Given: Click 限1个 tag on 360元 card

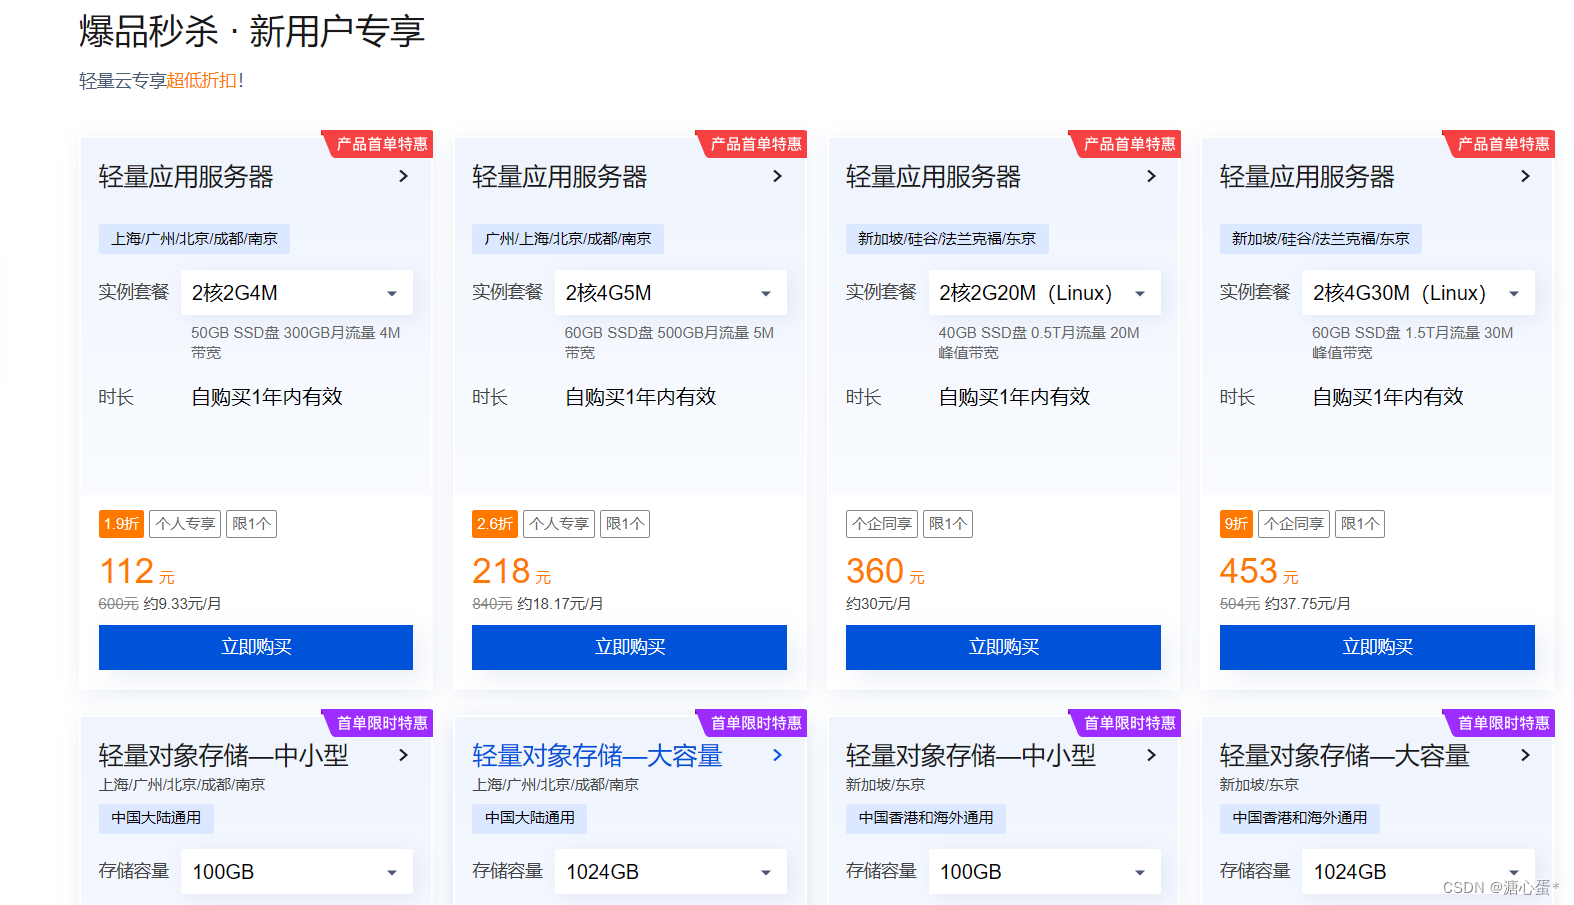Looking at the screenshot, I should [948, 524].
